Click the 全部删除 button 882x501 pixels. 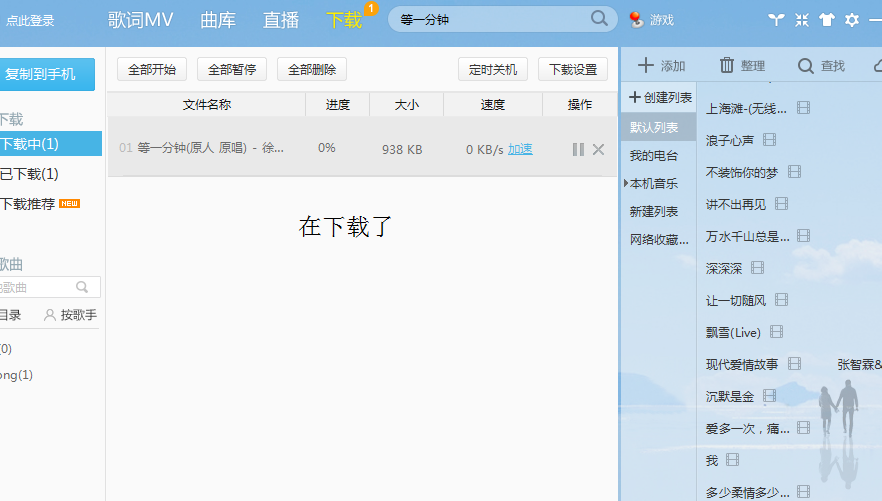click(312, 70)
